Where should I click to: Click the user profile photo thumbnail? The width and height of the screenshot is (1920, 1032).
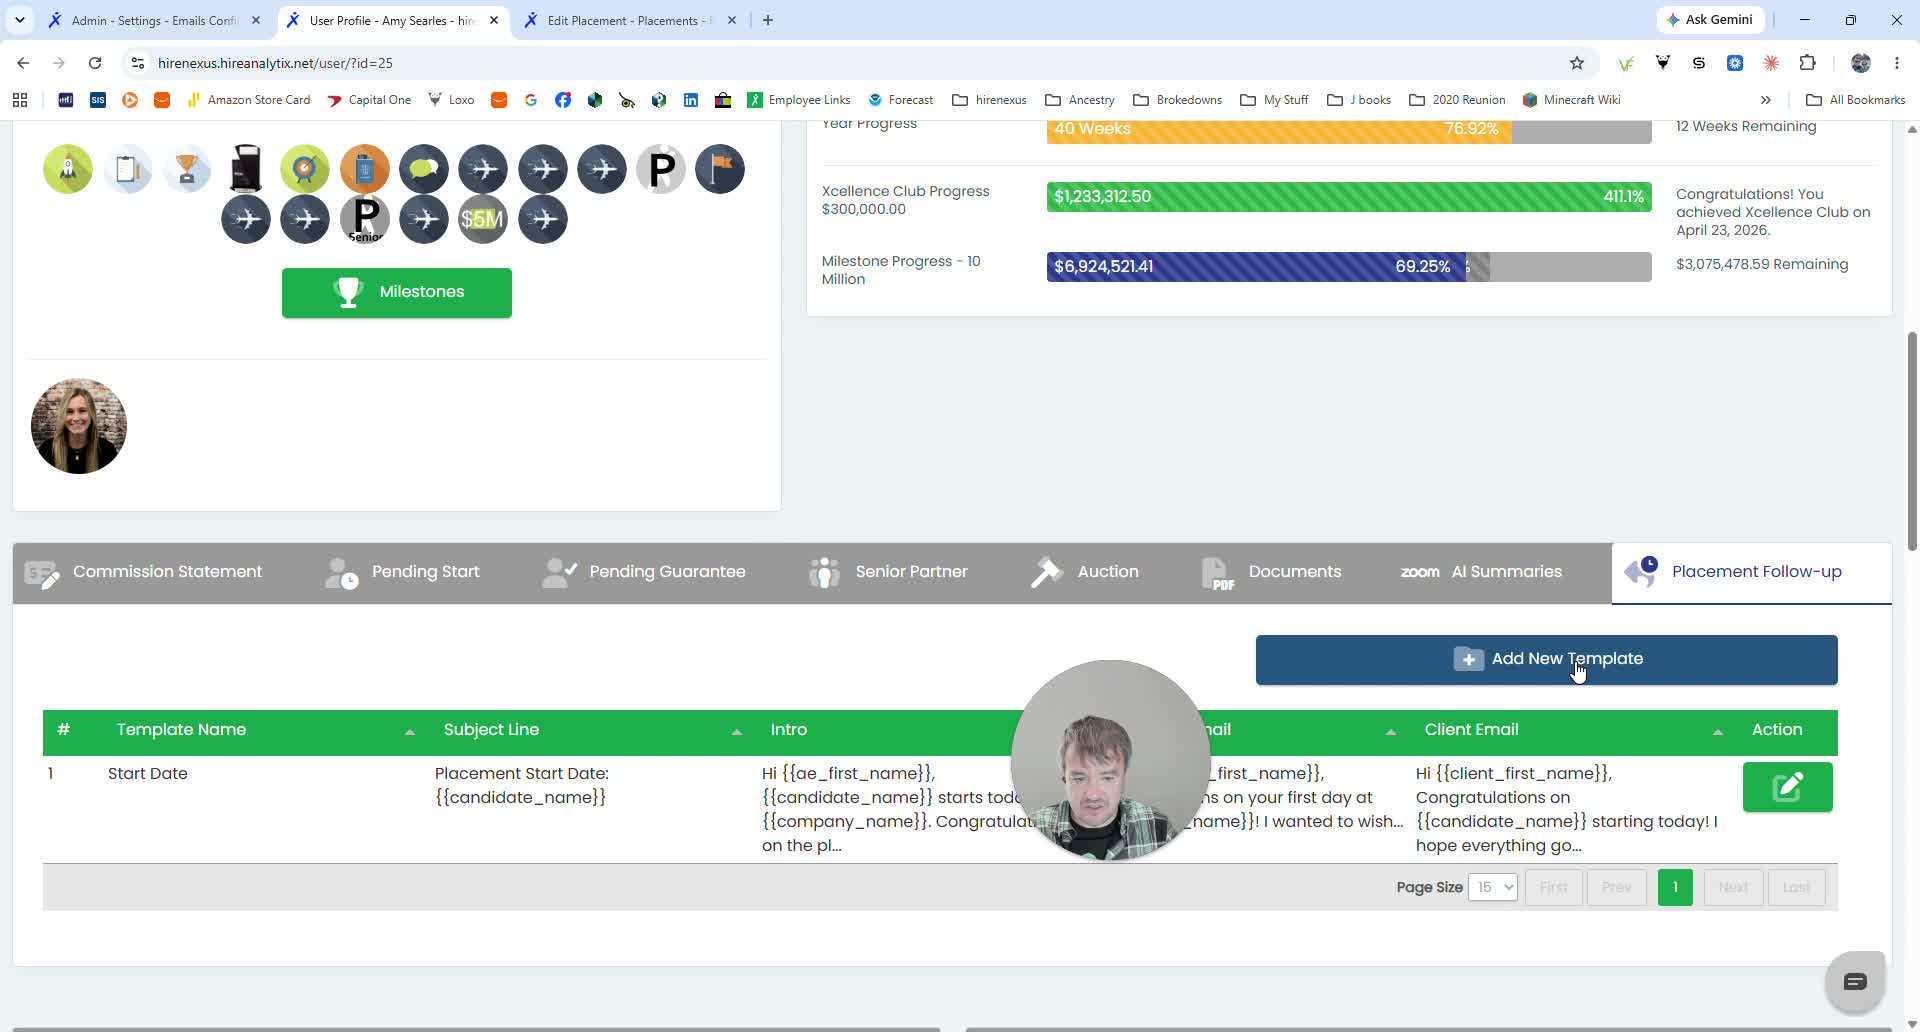(x=79, y=426)
